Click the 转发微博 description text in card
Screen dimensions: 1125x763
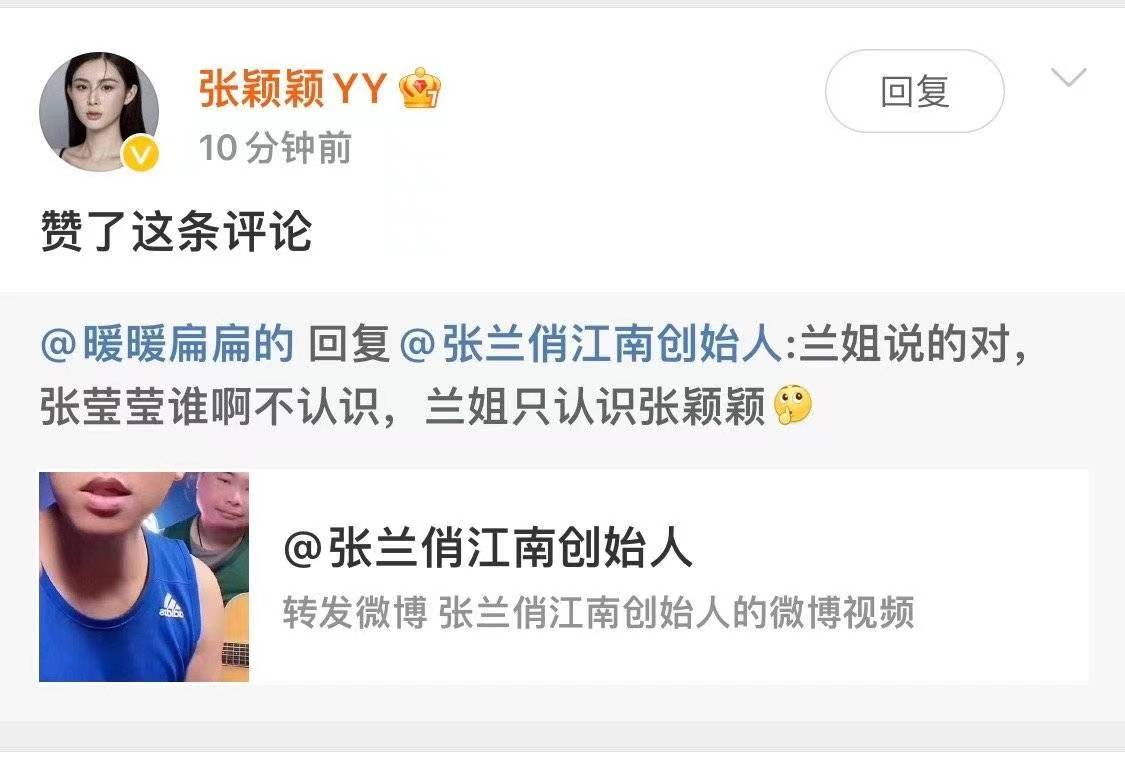pos(598,612)
